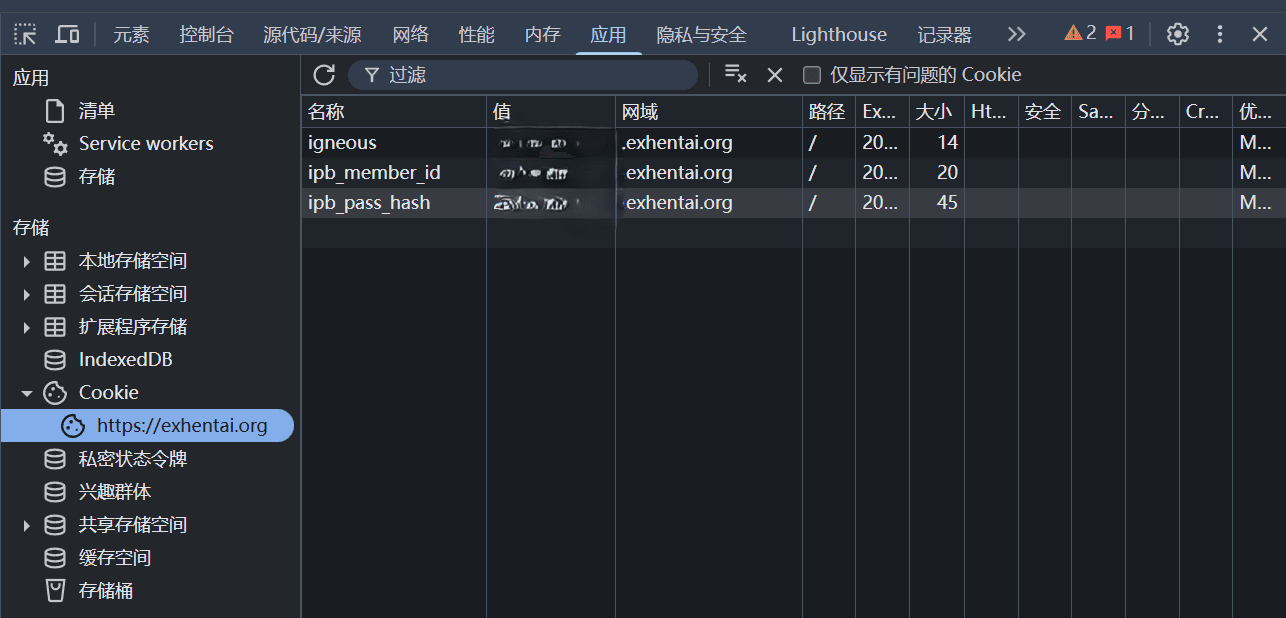The width and height of the screenshot is (1286, 618).
Task: Select Service workers in the sidebar
Action: coord(146,144)
